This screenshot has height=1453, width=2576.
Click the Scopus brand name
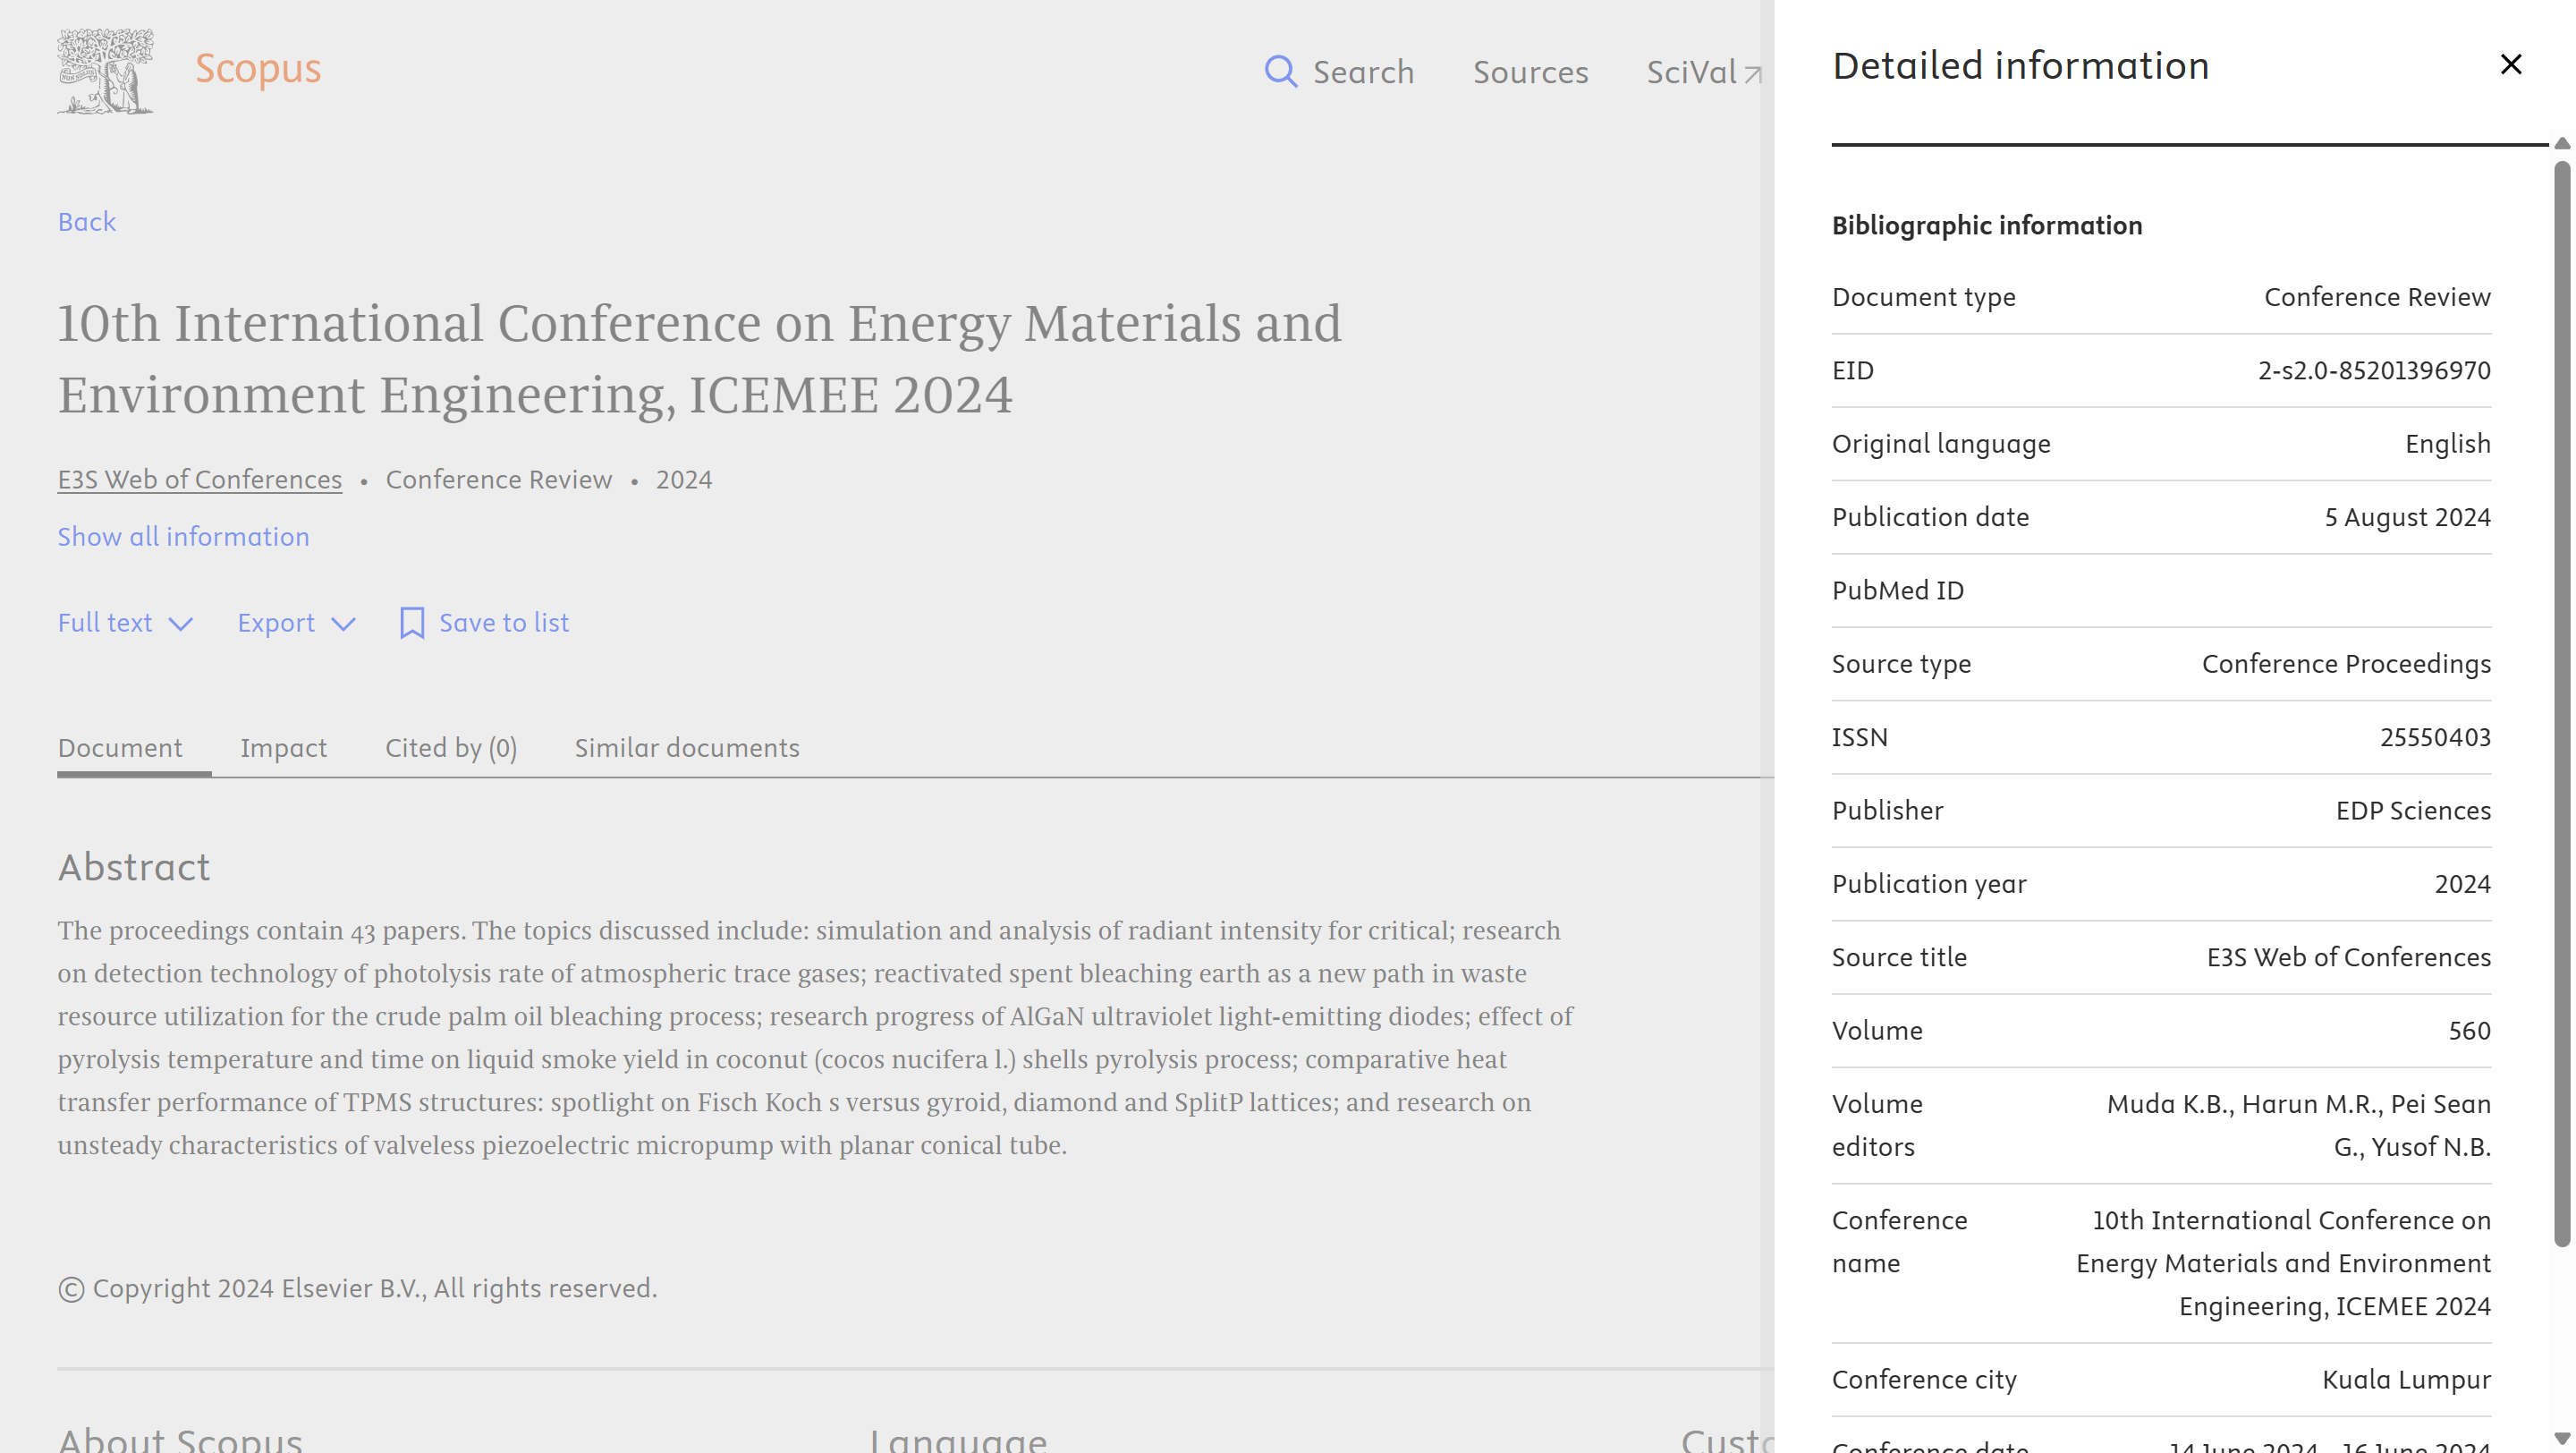[258, 68]
